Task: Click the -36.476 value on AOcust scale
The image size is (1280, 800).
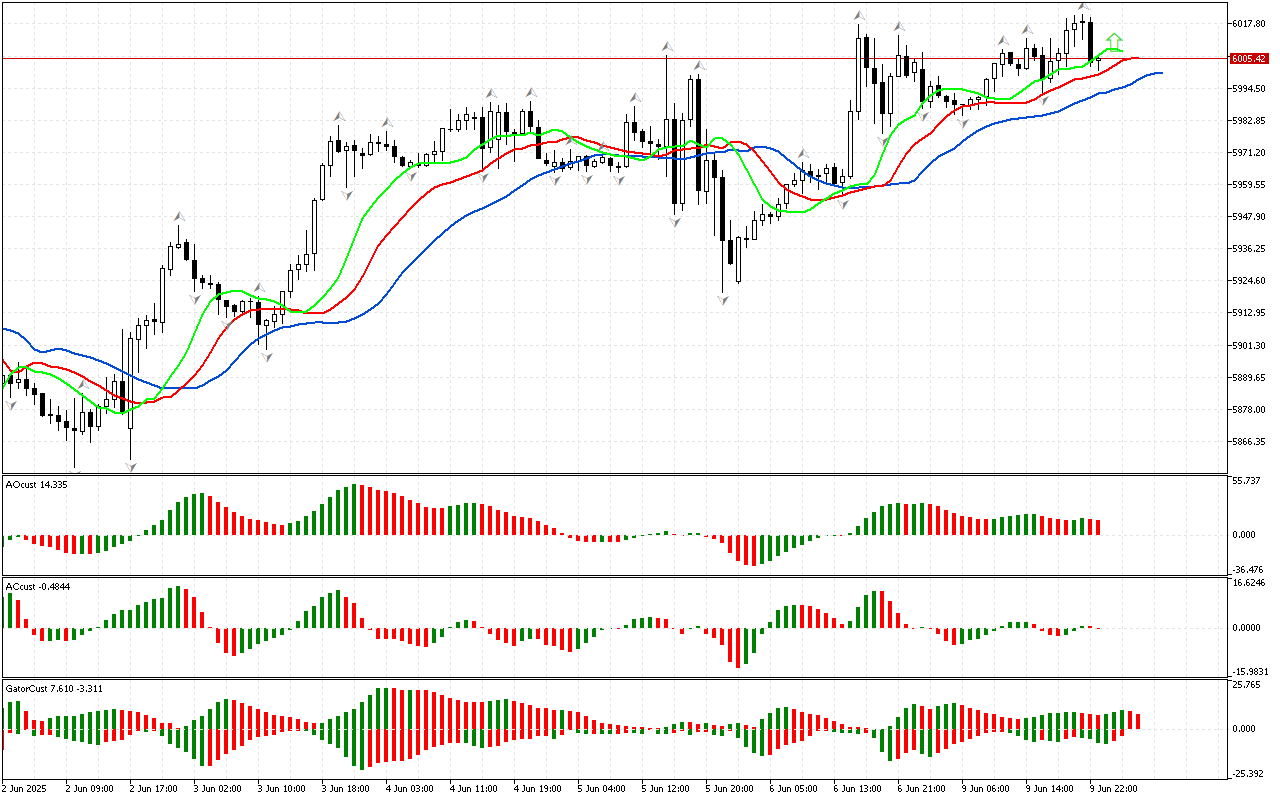Action: [x=1246, y=570]
